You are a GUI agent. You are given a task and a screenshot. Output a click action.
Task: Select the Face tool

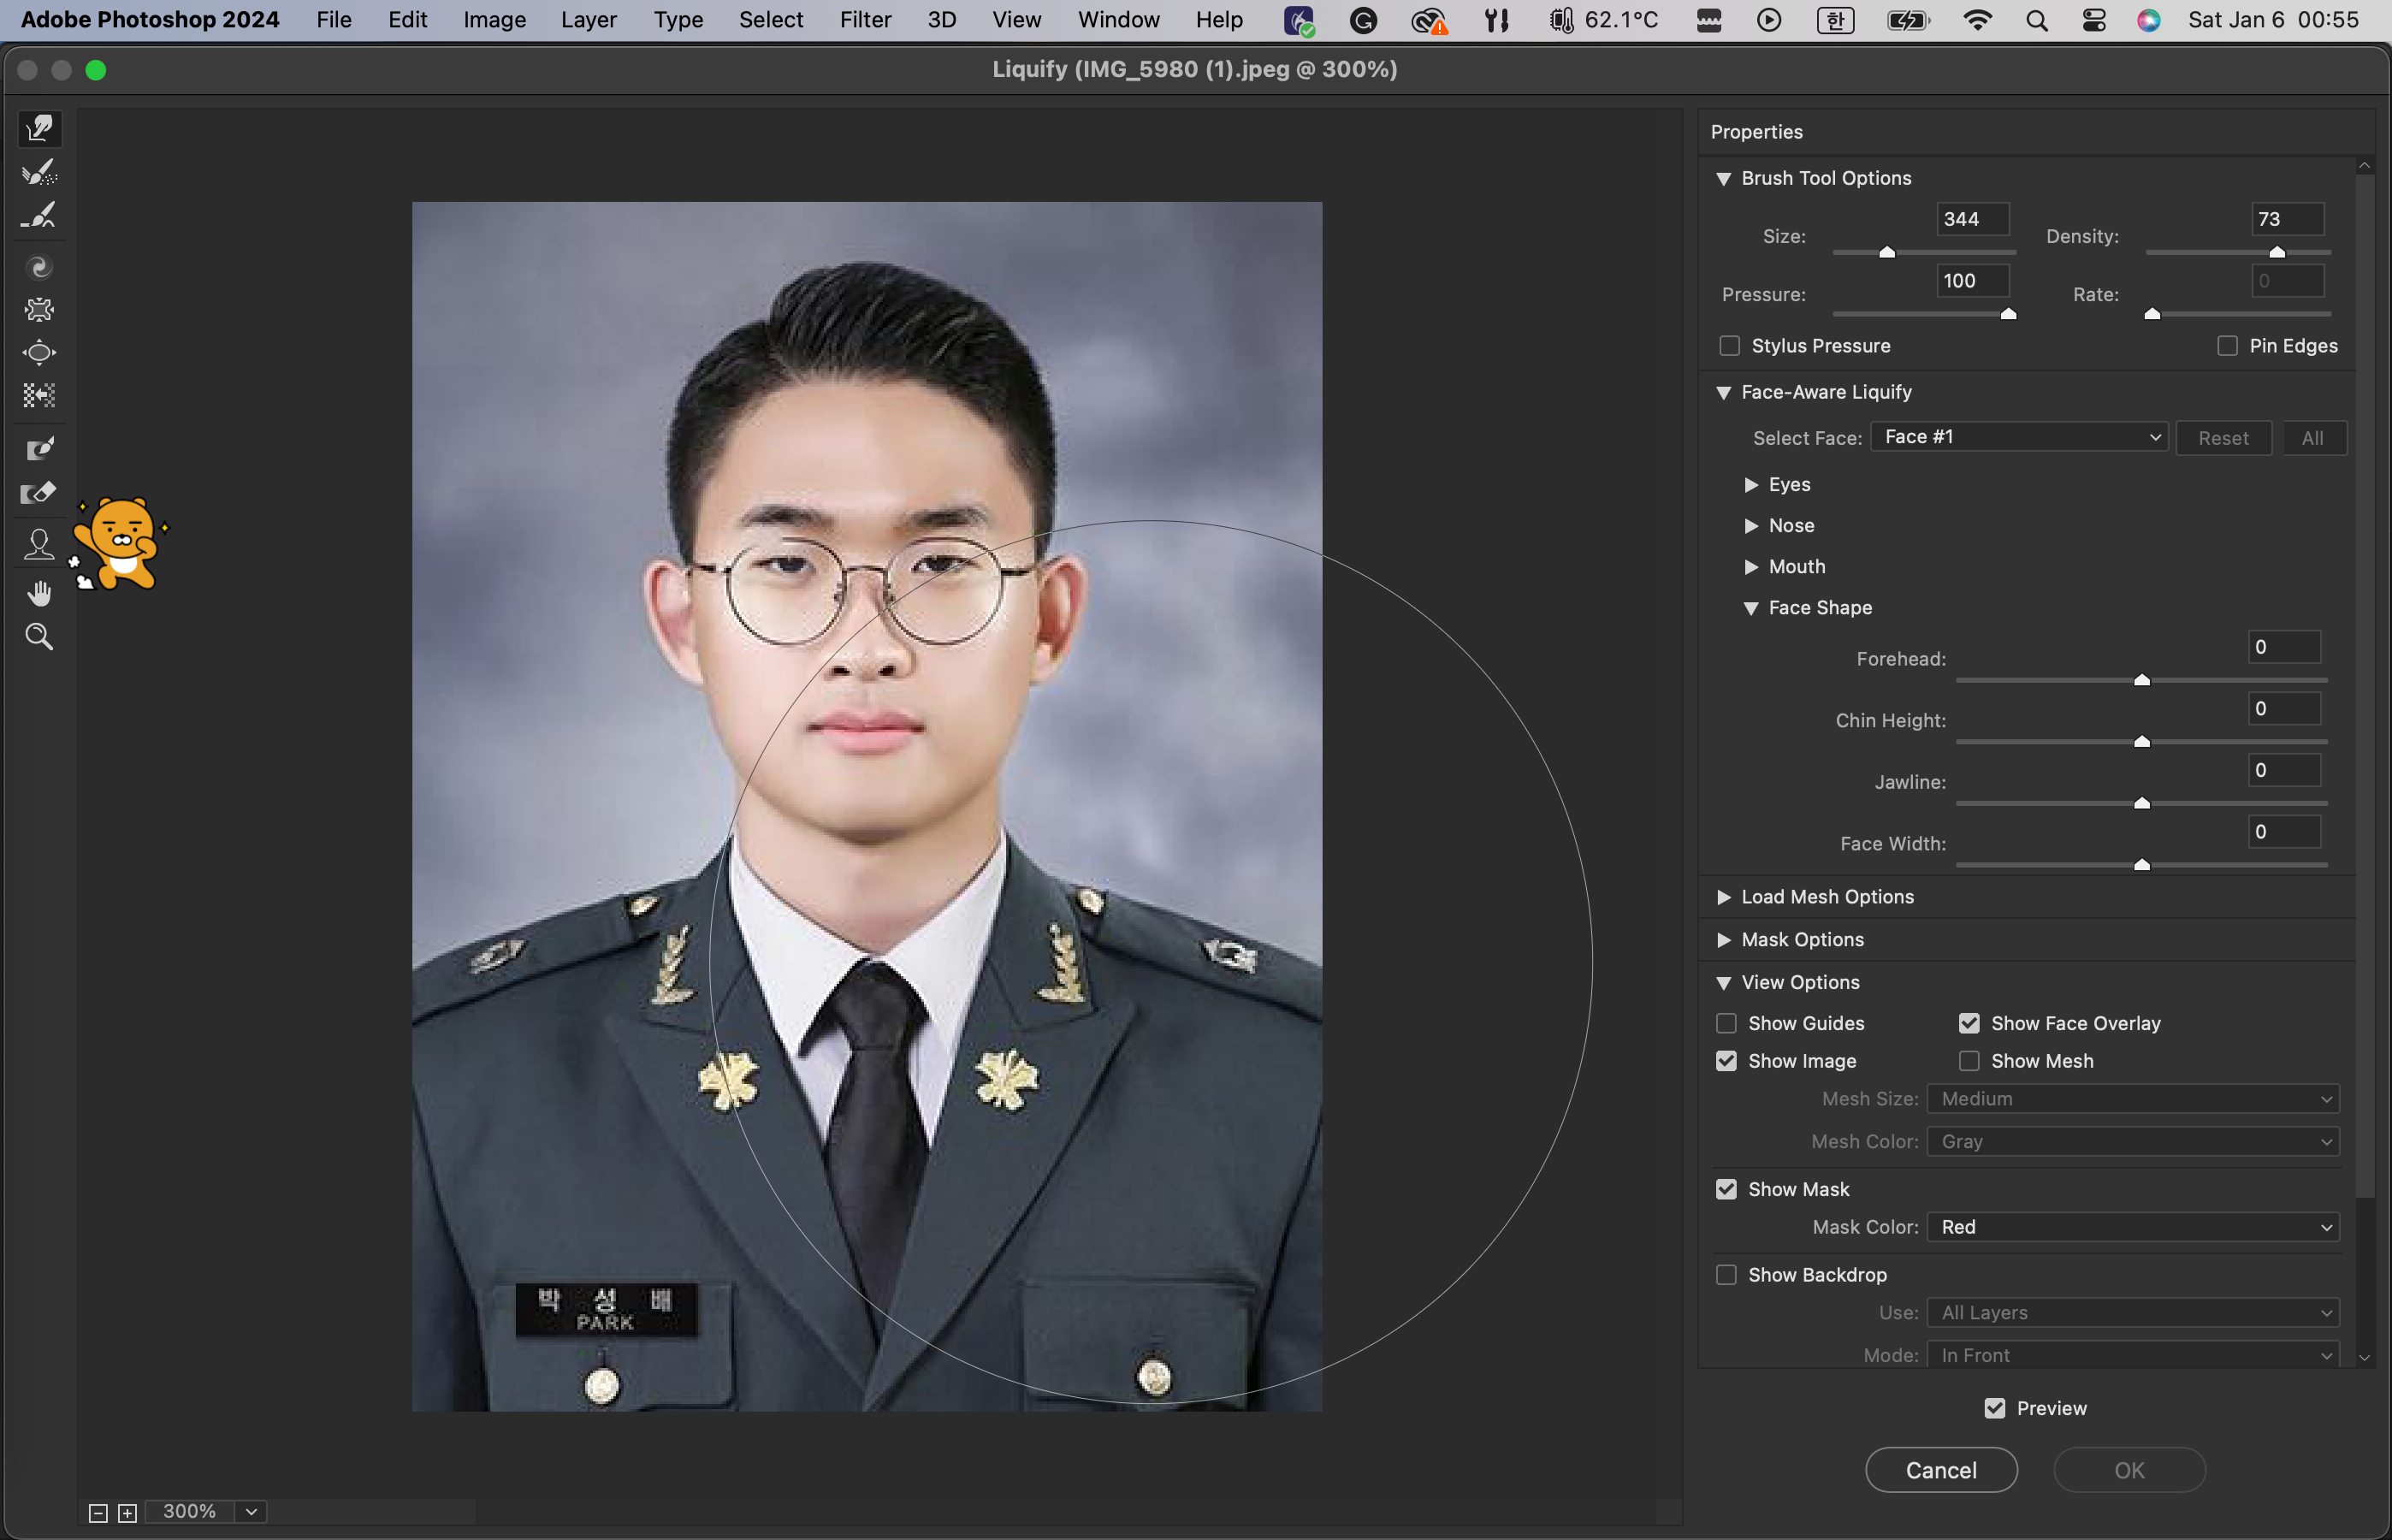click(39, 544)
